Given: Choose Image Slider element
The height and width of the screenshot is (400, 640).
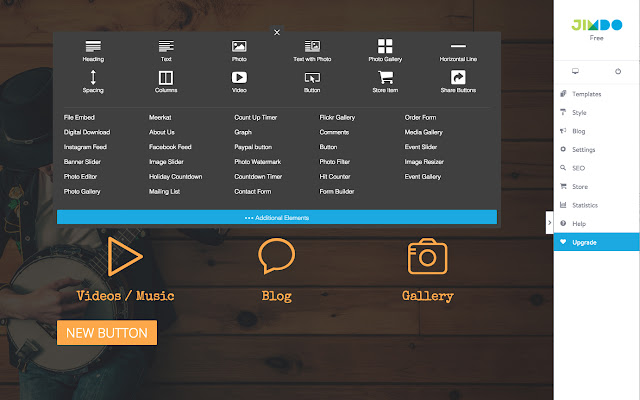Looking at the screenshot, I should [166, 162].
